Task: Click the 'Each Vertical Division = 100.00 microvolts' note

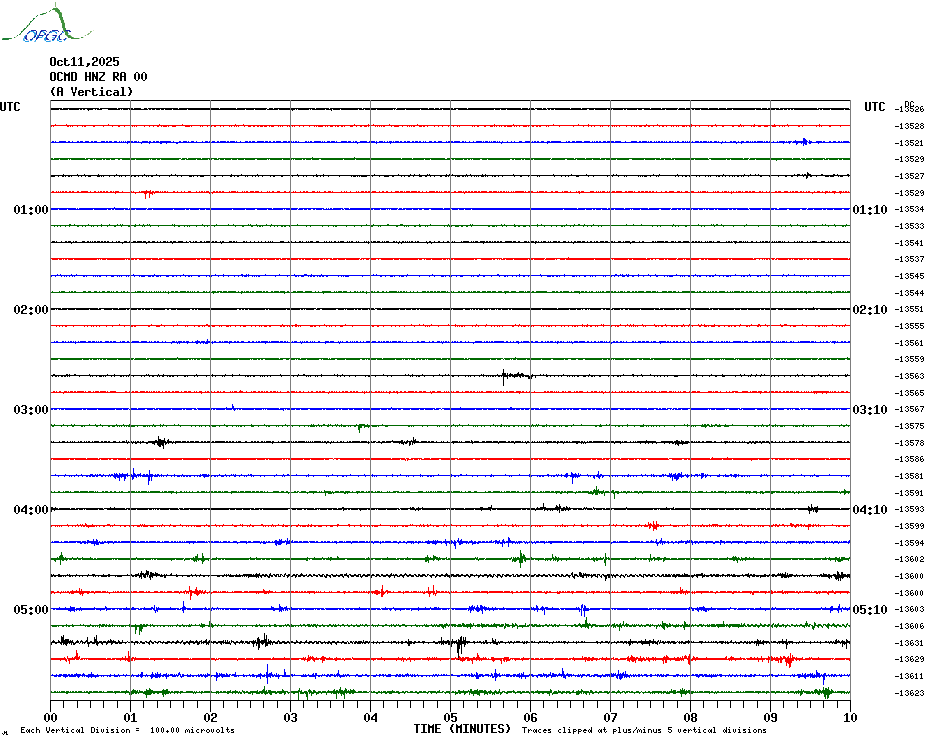Action: point(128,730)
